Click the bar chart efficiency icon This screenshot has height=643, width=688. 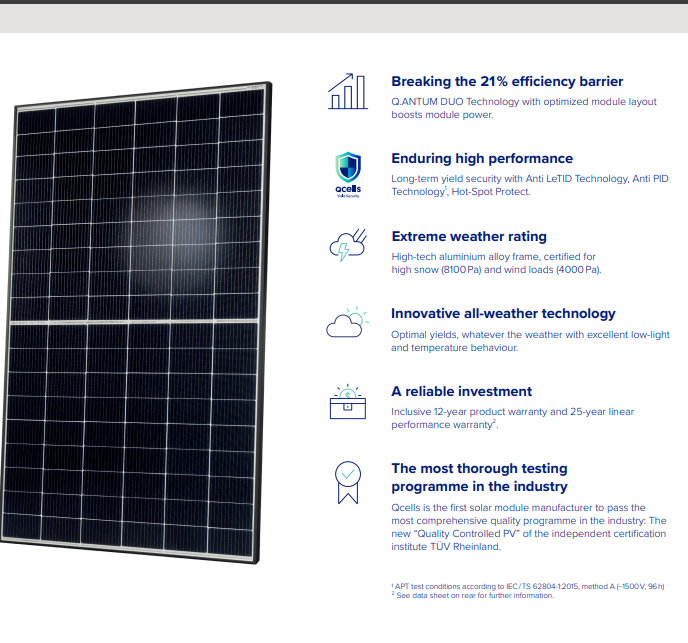pyautogui.click(x=348, y=91)
